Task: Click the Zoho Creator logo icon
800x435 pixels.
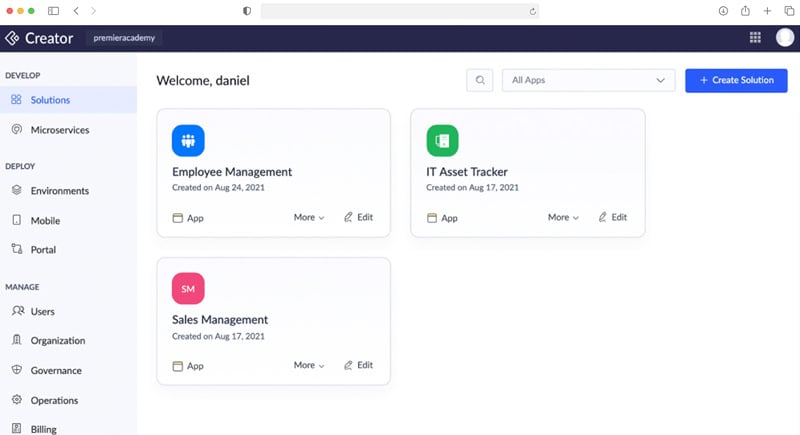Action: click(12, 38)
